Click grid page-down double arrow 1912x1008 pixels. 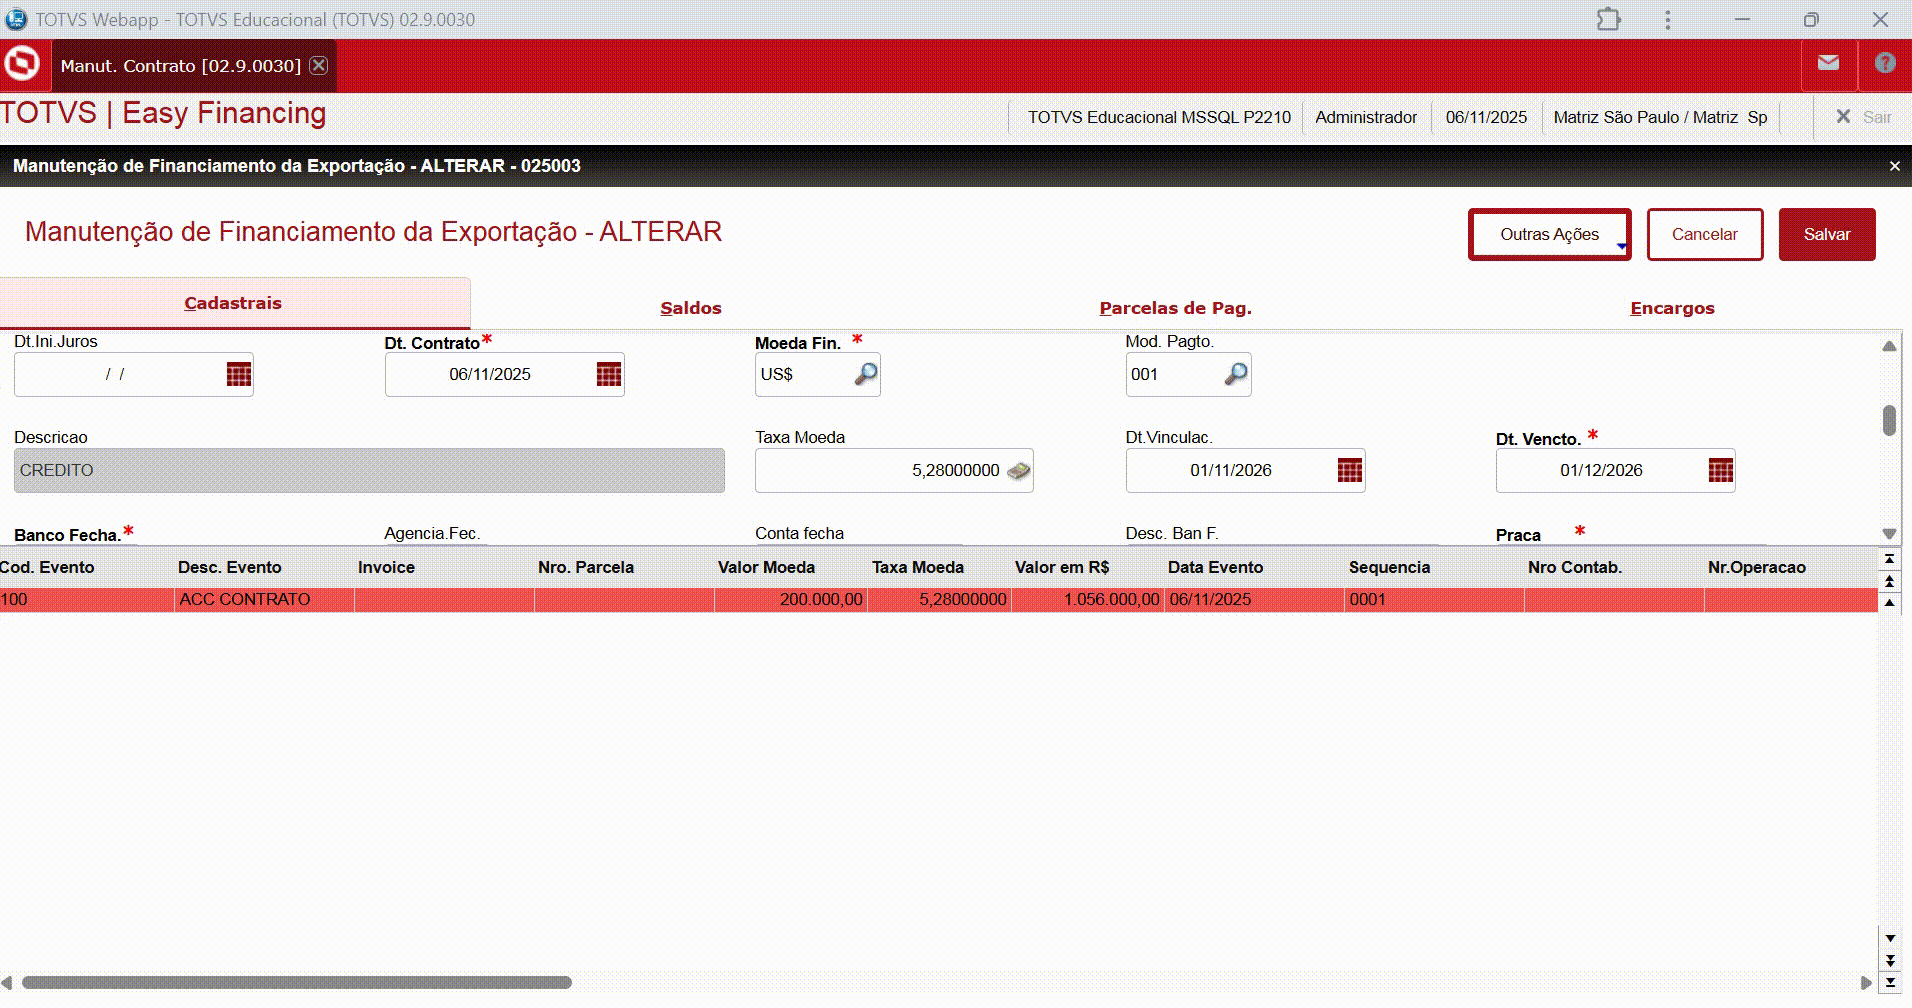point(1890,960)
